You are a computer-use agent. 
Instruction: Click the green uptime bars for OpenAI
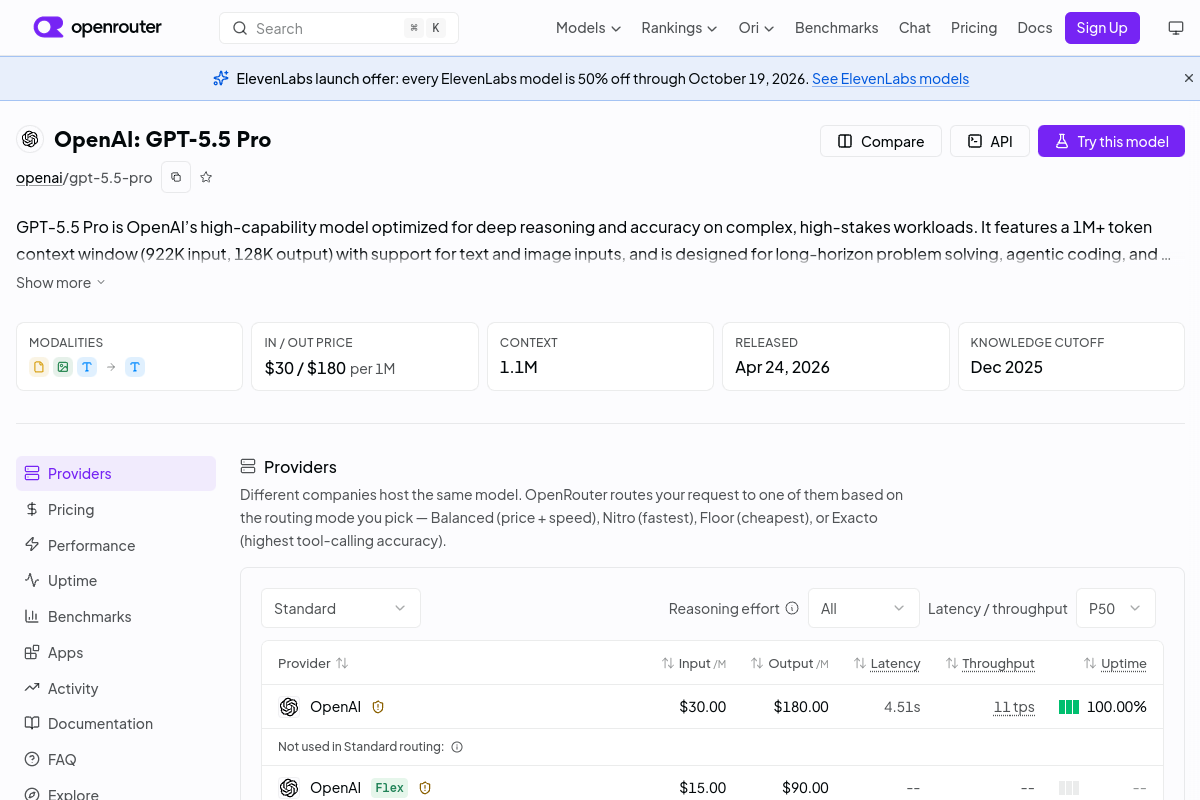[x=1069, y=707]
